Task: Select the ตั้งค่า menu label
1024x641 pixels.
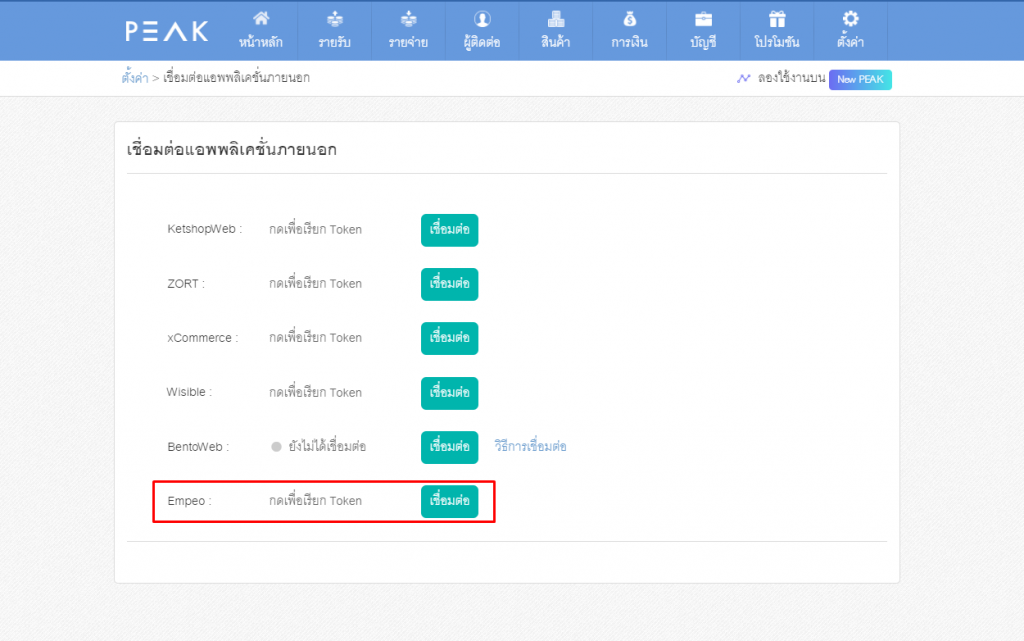Action: tap(850, 42)
